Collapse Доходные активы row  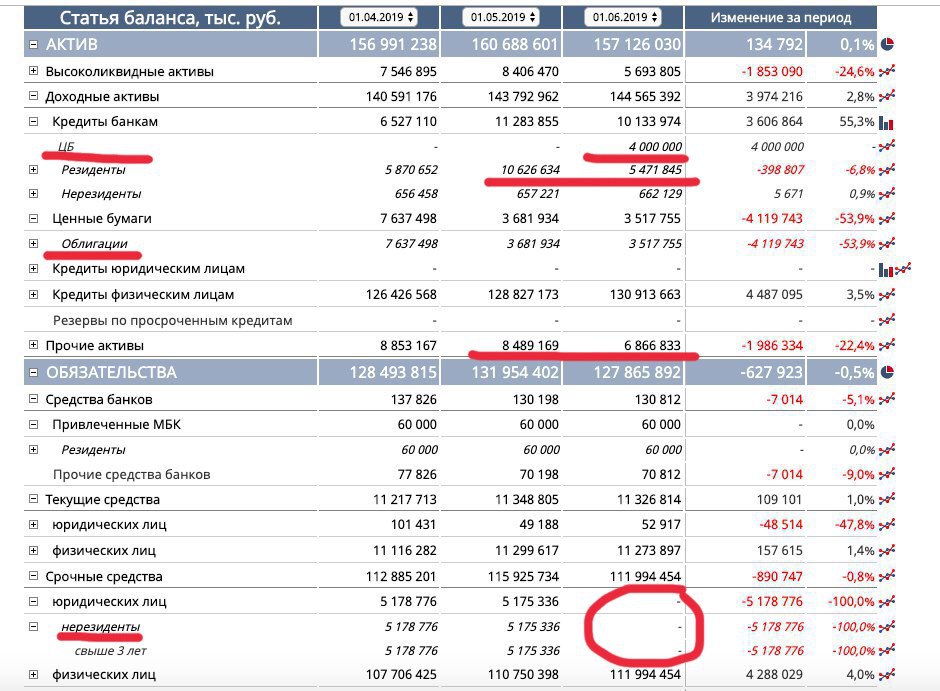pyautogui.click(x=34, y=96)
